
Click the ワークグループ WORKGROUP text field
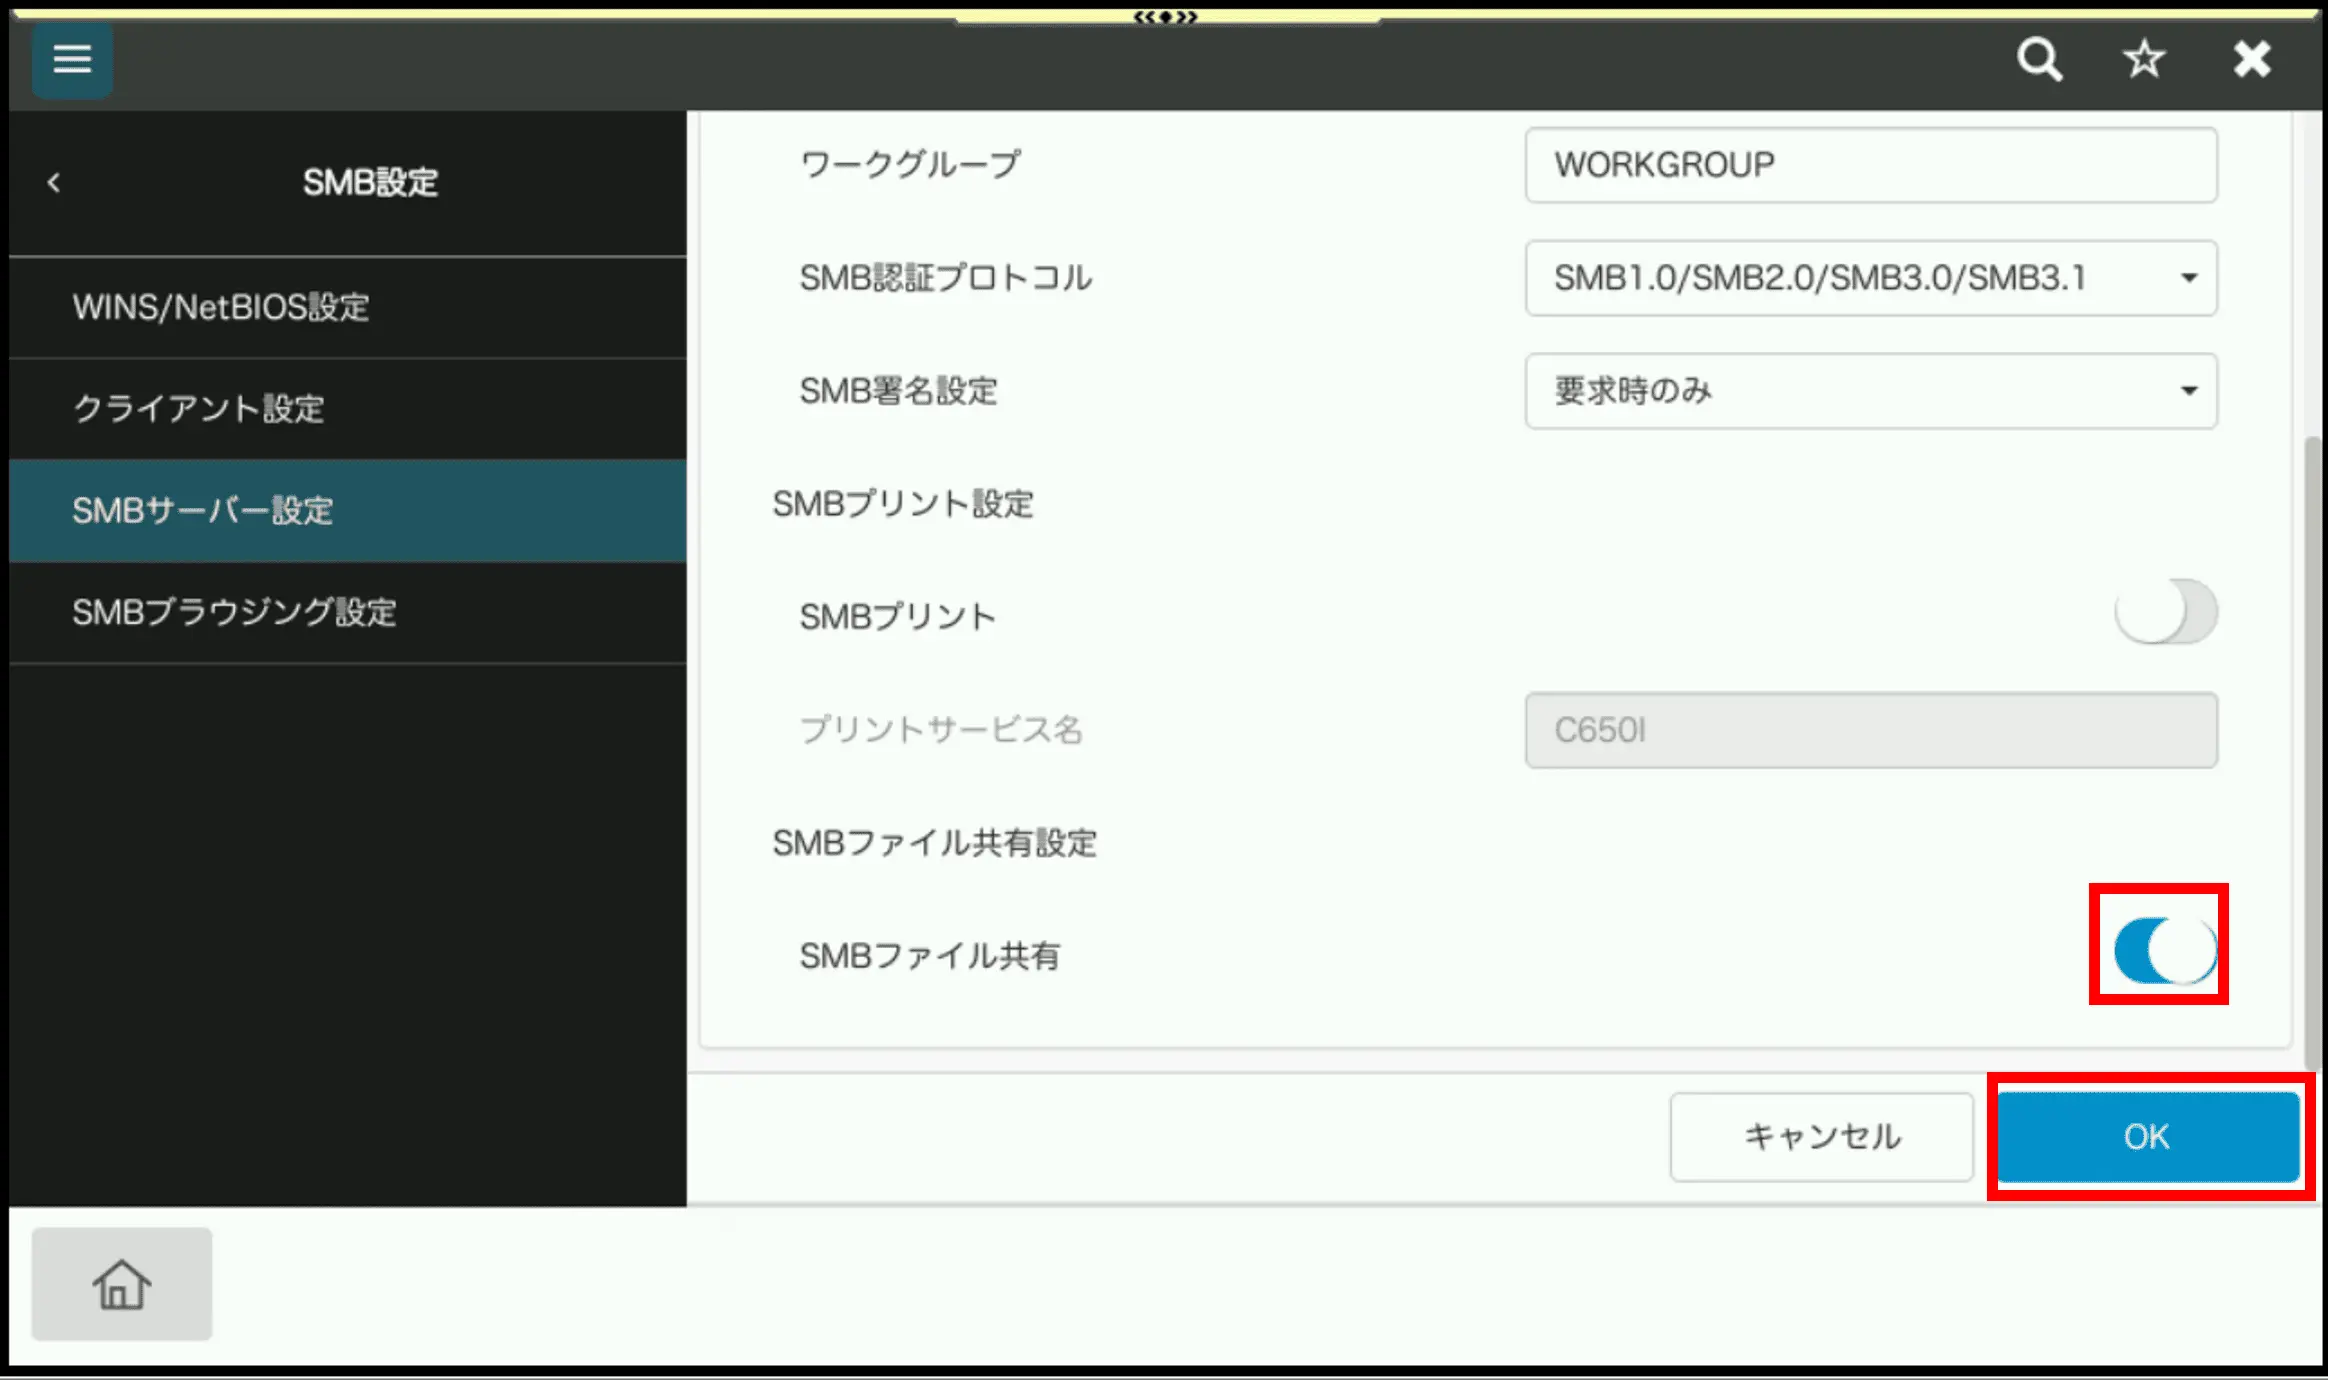click(1870, 165)
